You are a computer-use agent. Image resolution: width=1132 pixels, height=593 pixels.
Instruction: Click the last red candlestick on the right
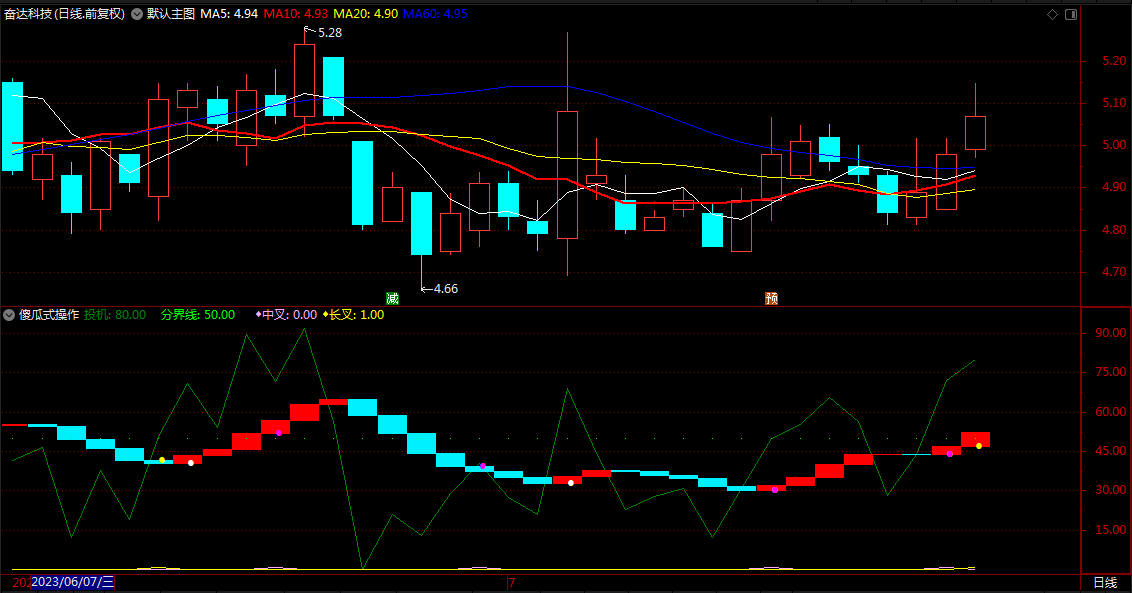point(975,132)
